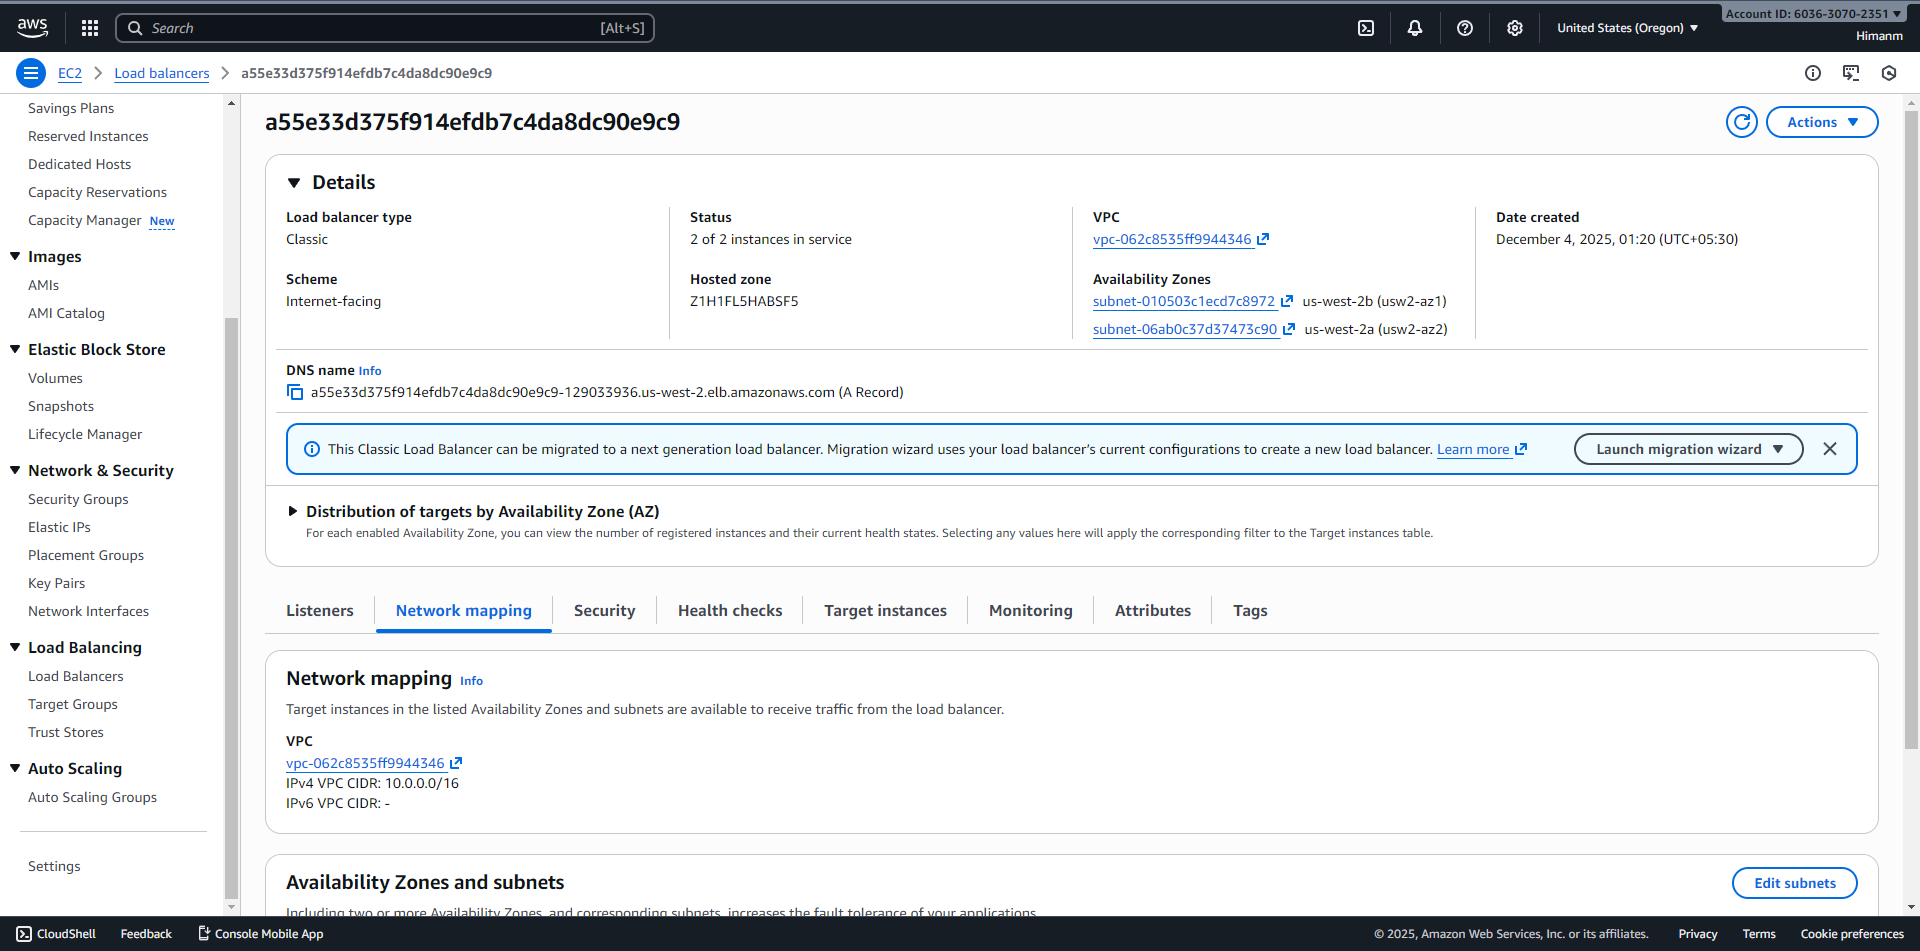
Task: Copy the load balancer DNS name
Action: point(295,391)
